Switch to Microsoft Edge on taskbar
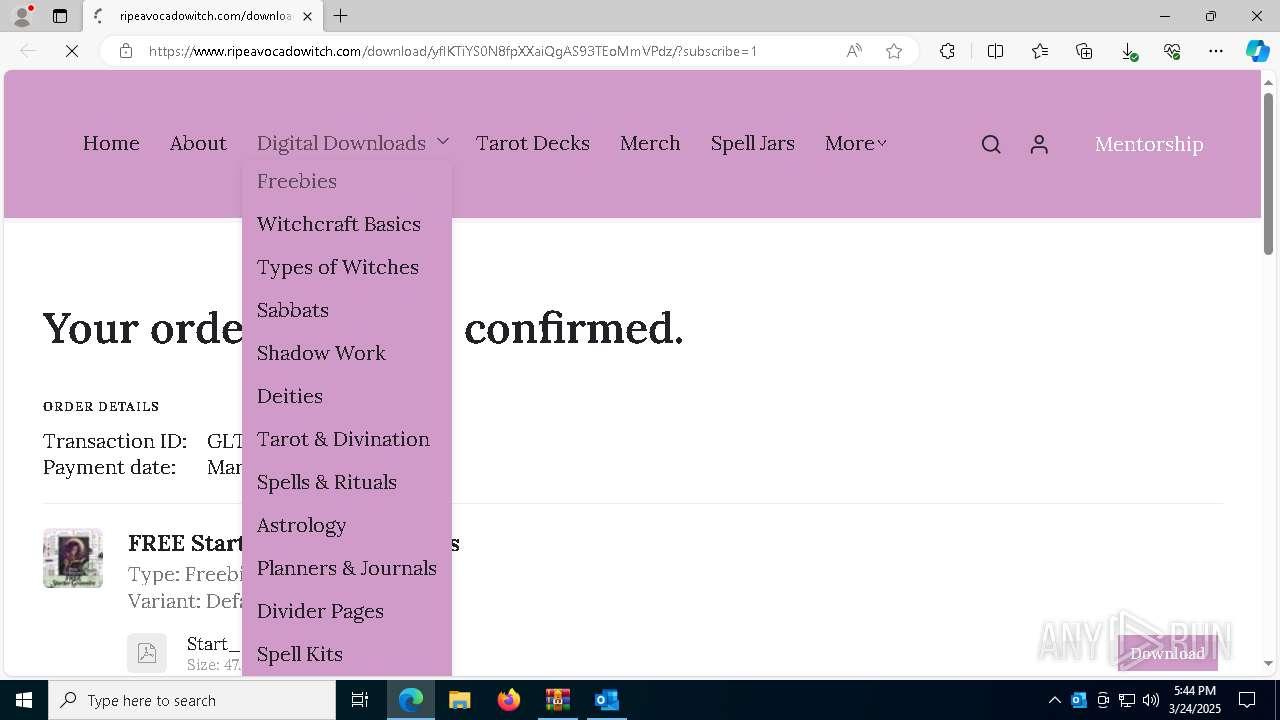1280x720 pixels. 411,700
